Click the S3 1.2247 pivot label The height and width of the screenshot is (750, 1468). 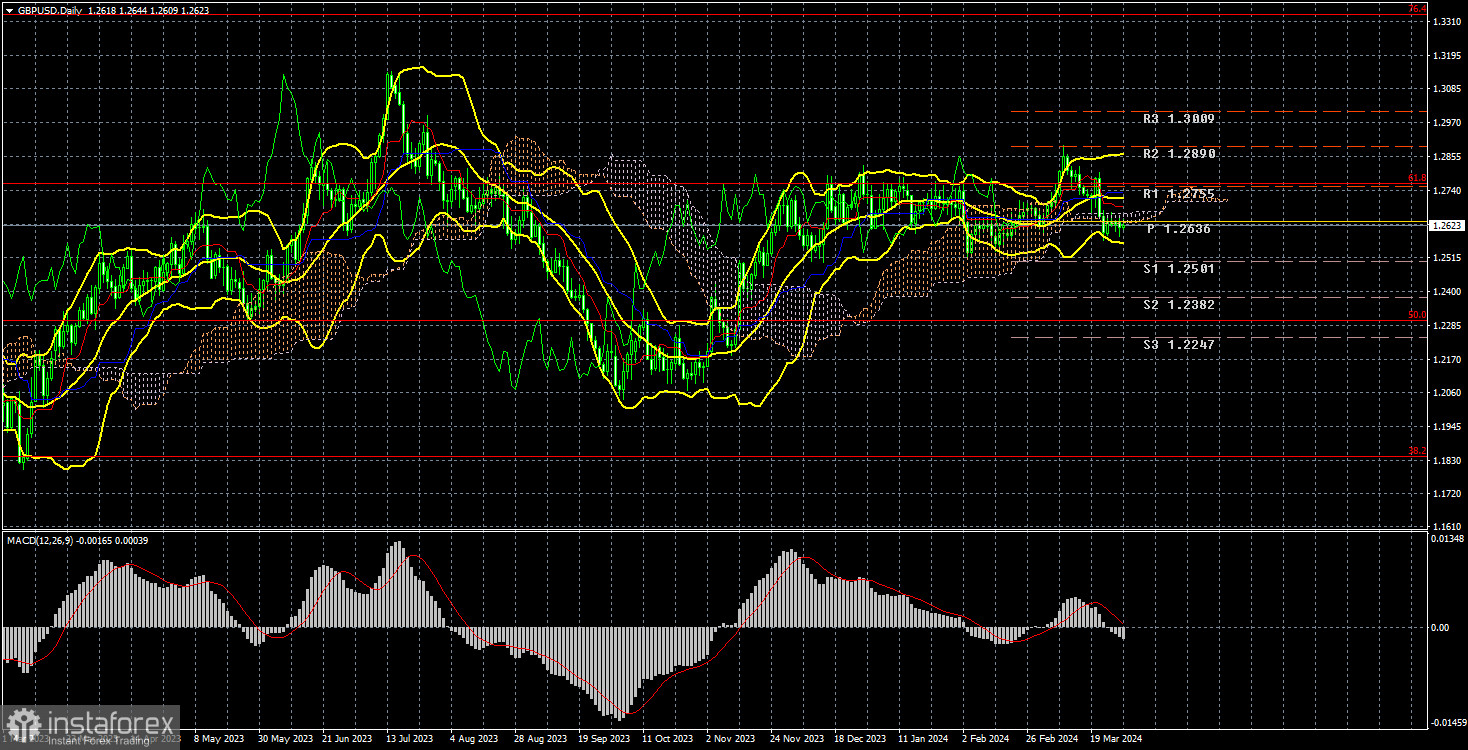1179,344
